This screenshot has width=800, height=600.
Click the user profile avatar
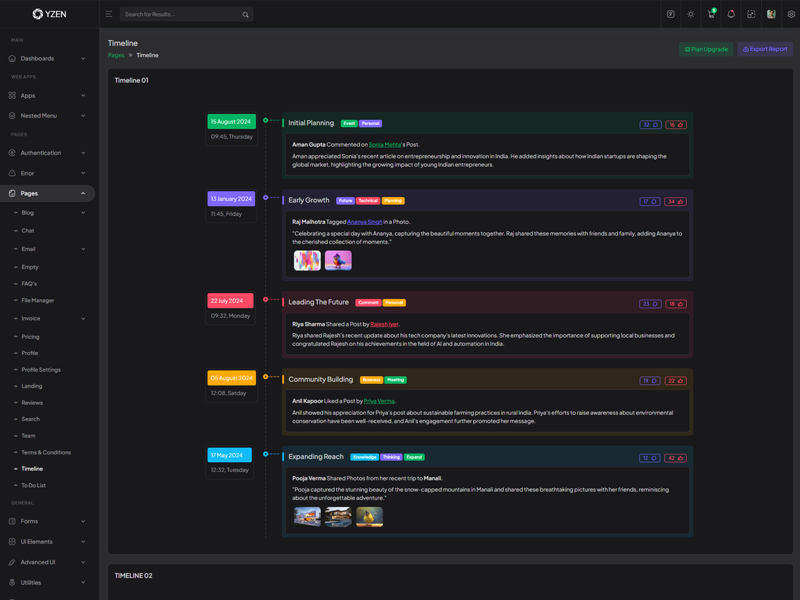pos(771,14)
